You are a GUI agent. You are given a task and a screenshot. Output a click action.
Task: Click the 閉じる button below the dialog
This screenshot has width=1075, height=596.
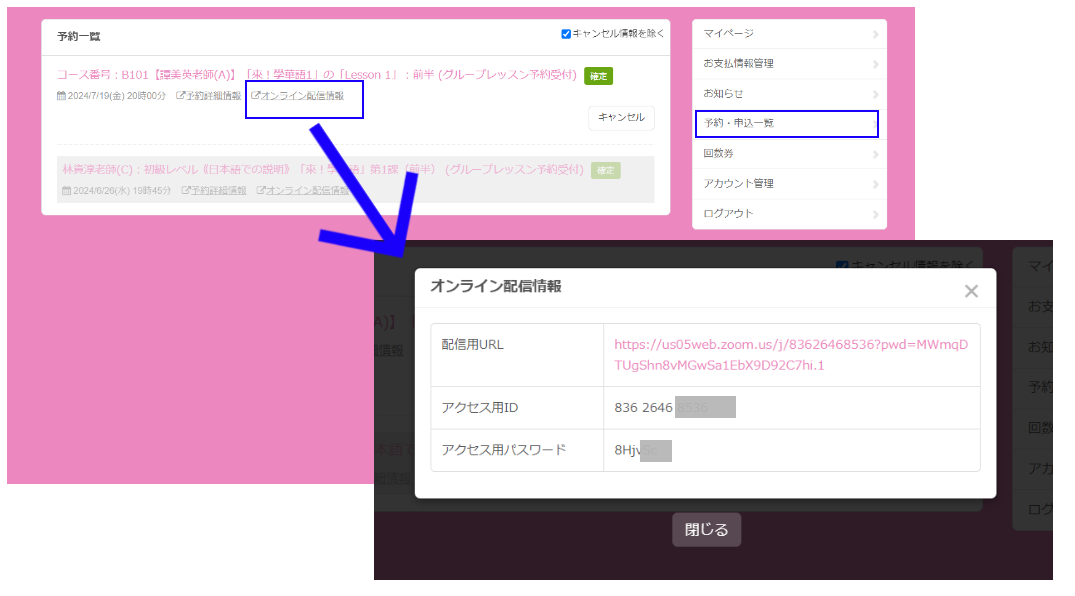pyautogui.click(x=706, y=530)
